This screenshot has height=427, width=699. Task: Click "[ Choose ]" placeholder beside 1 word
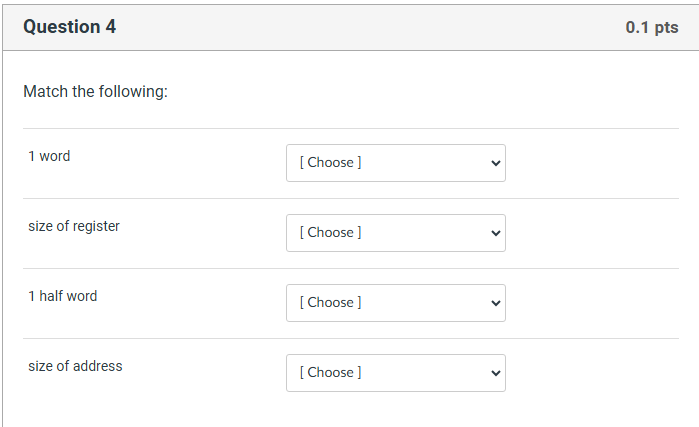coord(330,163)
